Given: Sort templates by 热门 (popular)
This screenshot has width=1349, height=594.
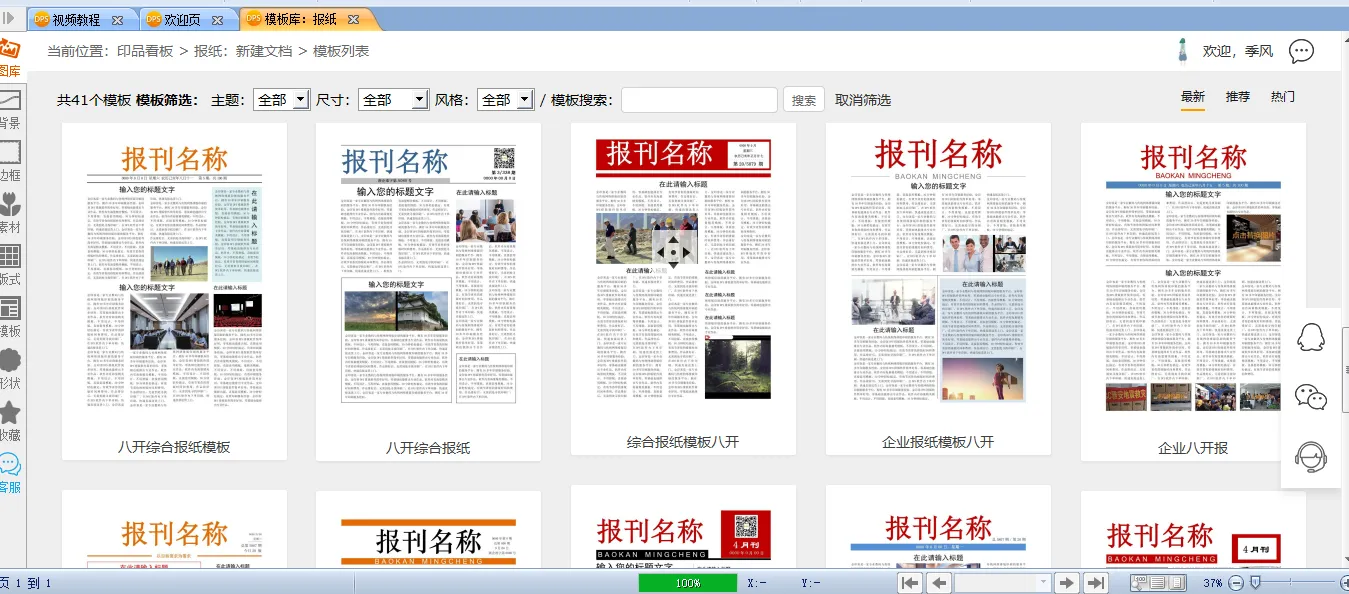Looking at the screenshot, I should click(x=1282, y=97).
